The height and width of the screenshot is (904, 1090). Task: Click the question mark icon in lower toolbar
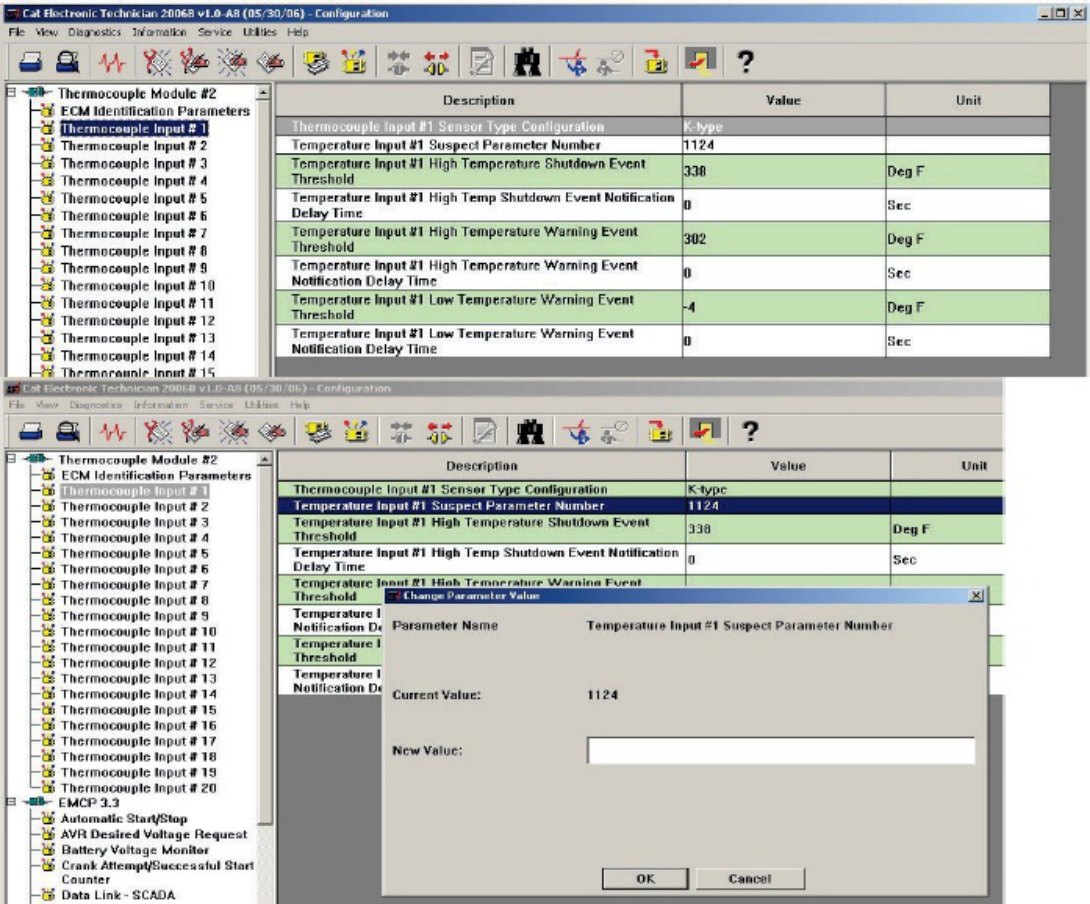coord(749,431)
